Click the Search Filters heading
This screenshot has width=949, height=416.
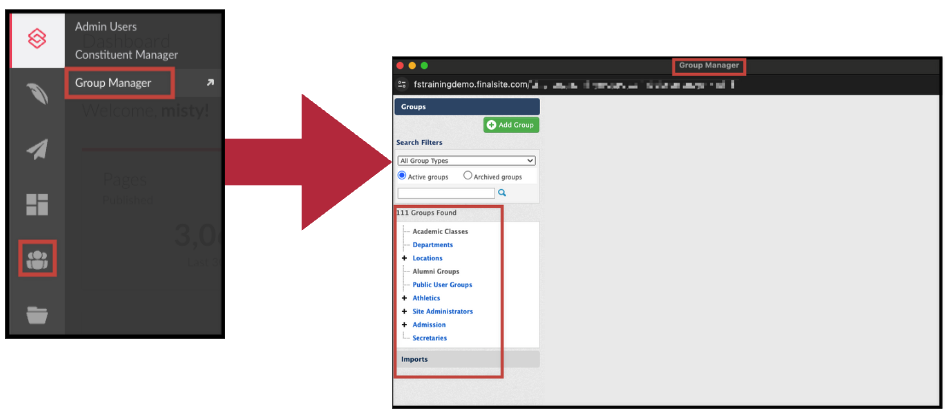[419, 142]
